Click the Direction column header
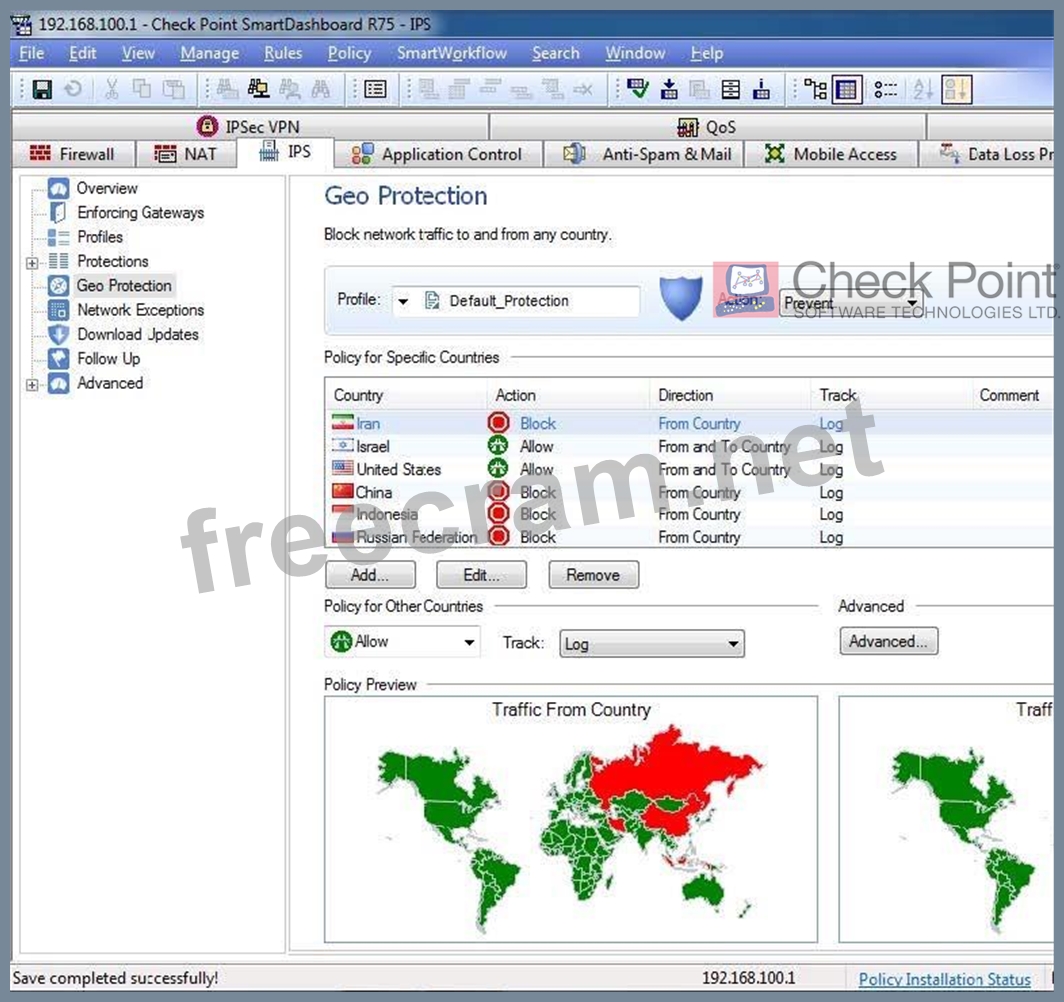The height and width of the screenshot is (1002, 1064). coord(685,395)
